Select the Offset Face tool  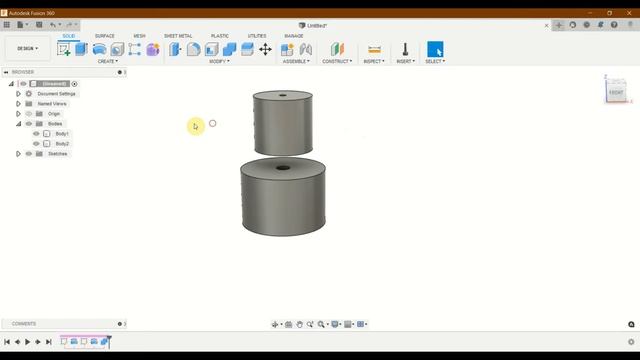pyautogui.click(x=247, y=49)
